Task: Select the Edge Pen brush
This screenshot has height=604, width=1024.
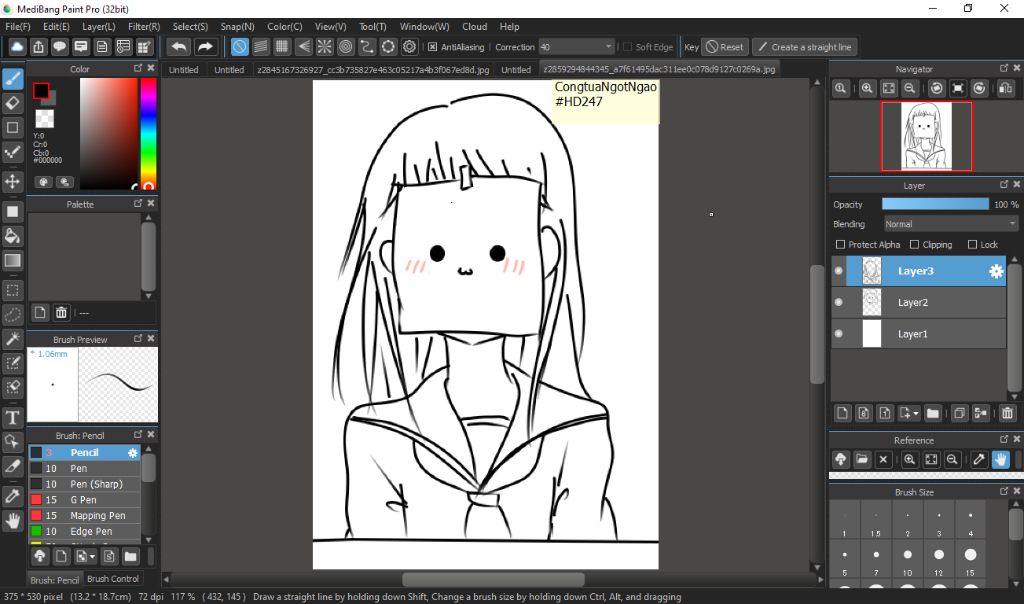Action: (85, 532)
